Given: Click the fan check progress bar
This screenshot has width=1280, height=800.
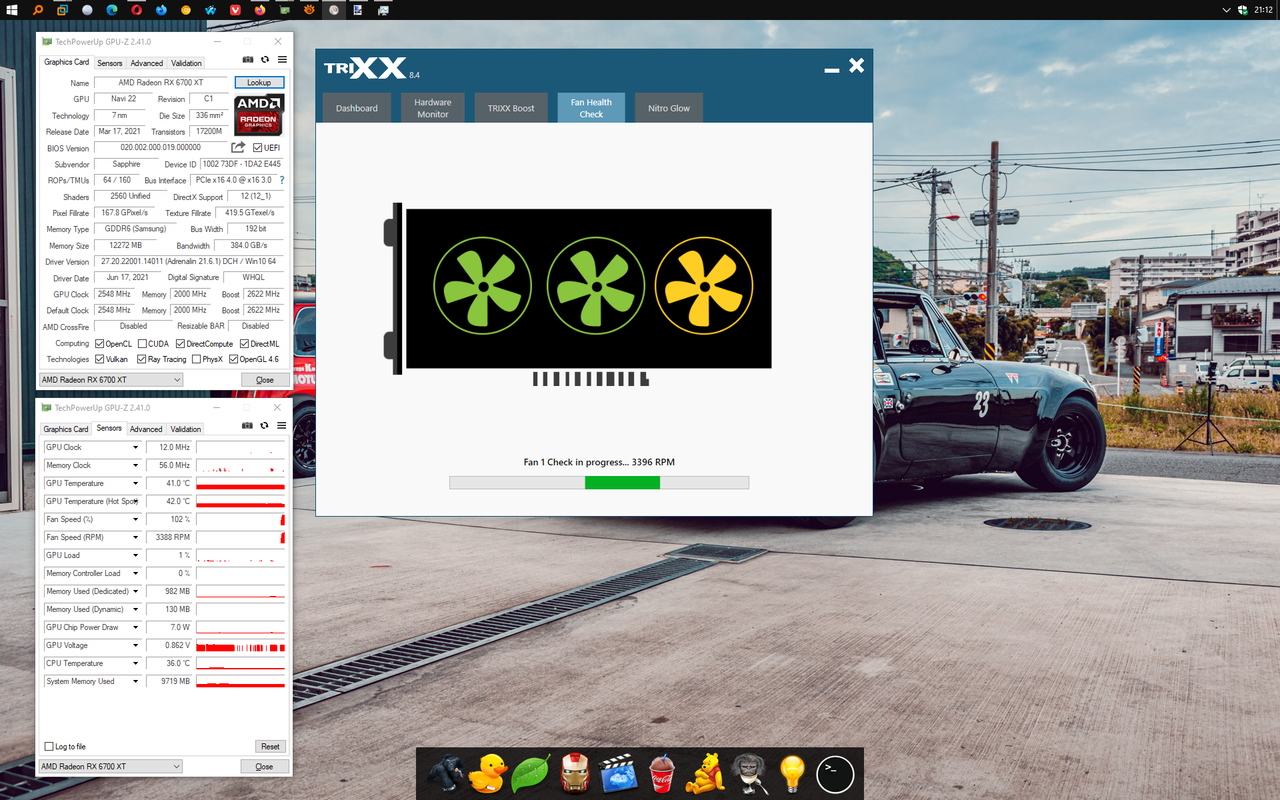Looking at the screenshot, I should [x=599, y=482].
